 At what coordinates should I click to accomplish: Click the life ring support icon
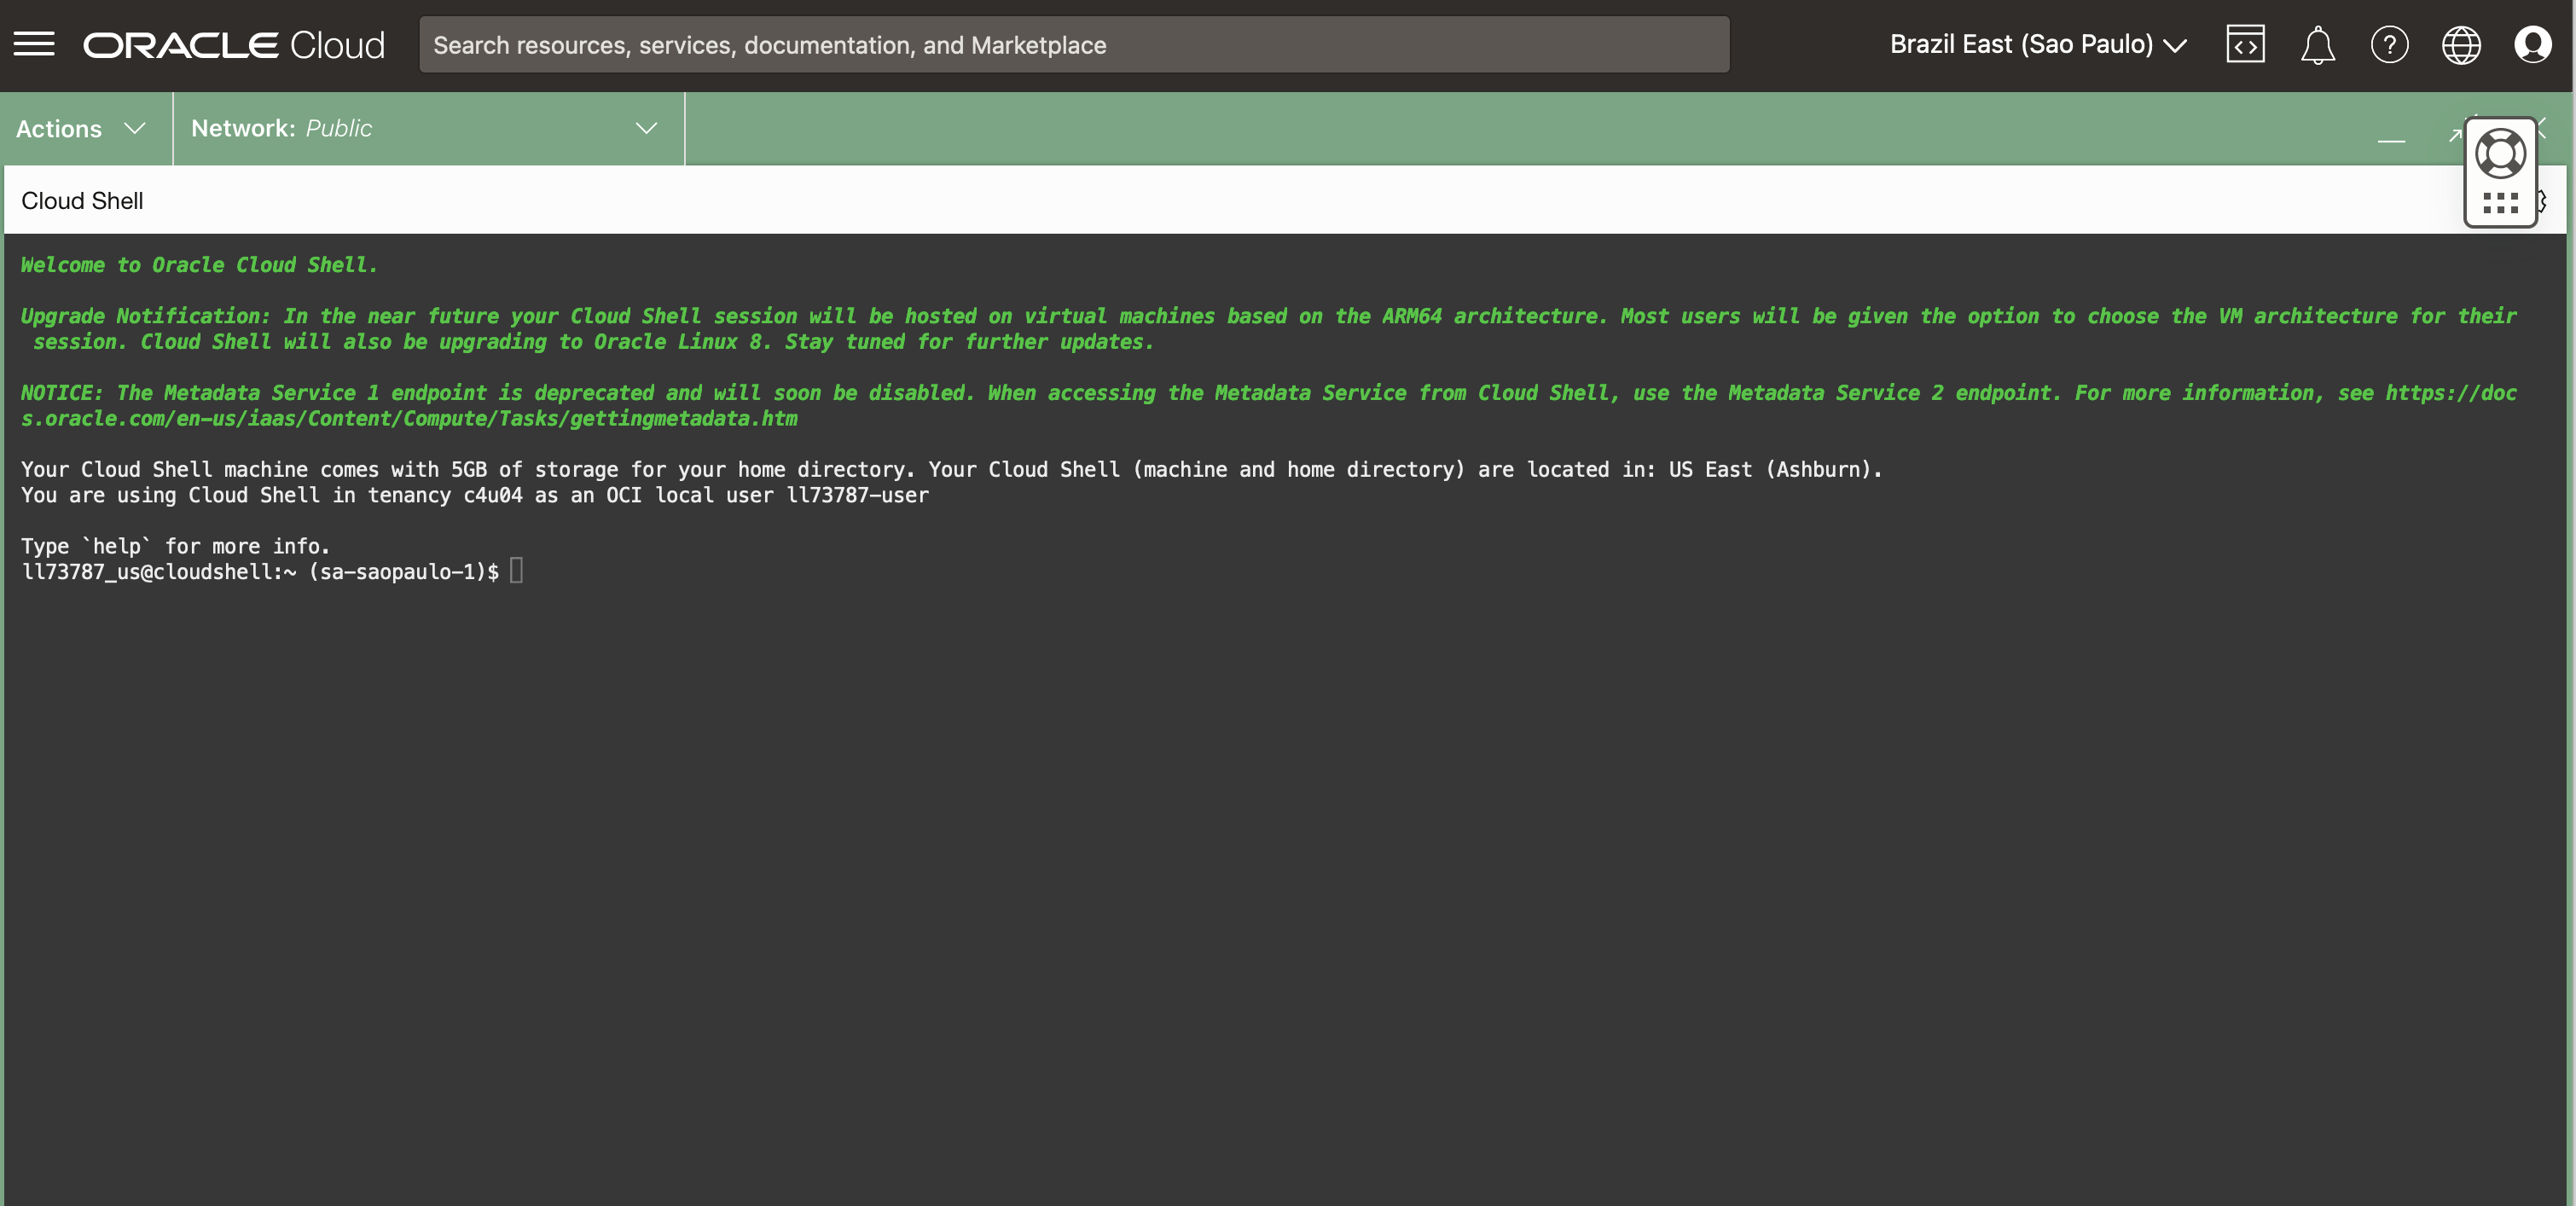click(2500, 154)
